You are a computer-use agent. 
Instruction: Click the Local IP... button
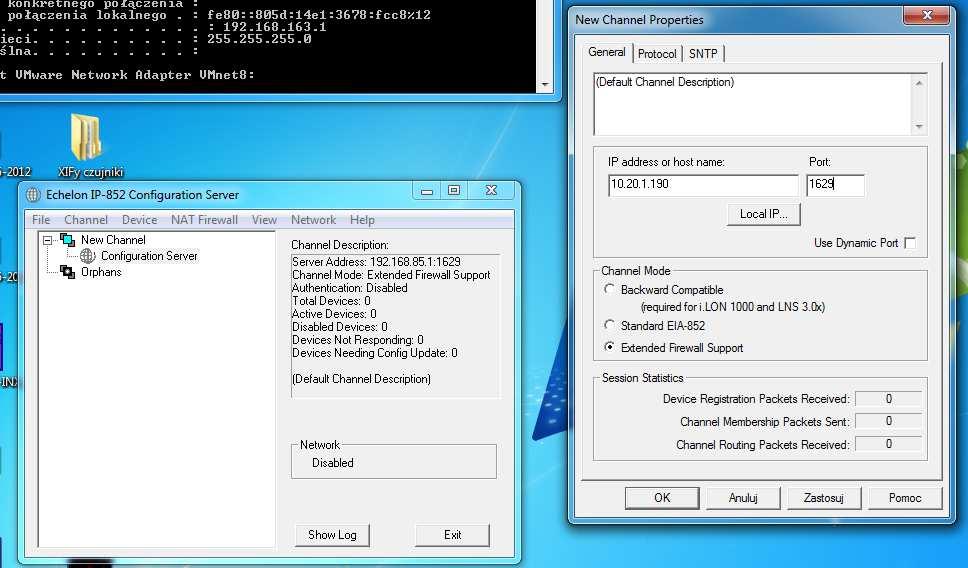[x=764, y=214]
